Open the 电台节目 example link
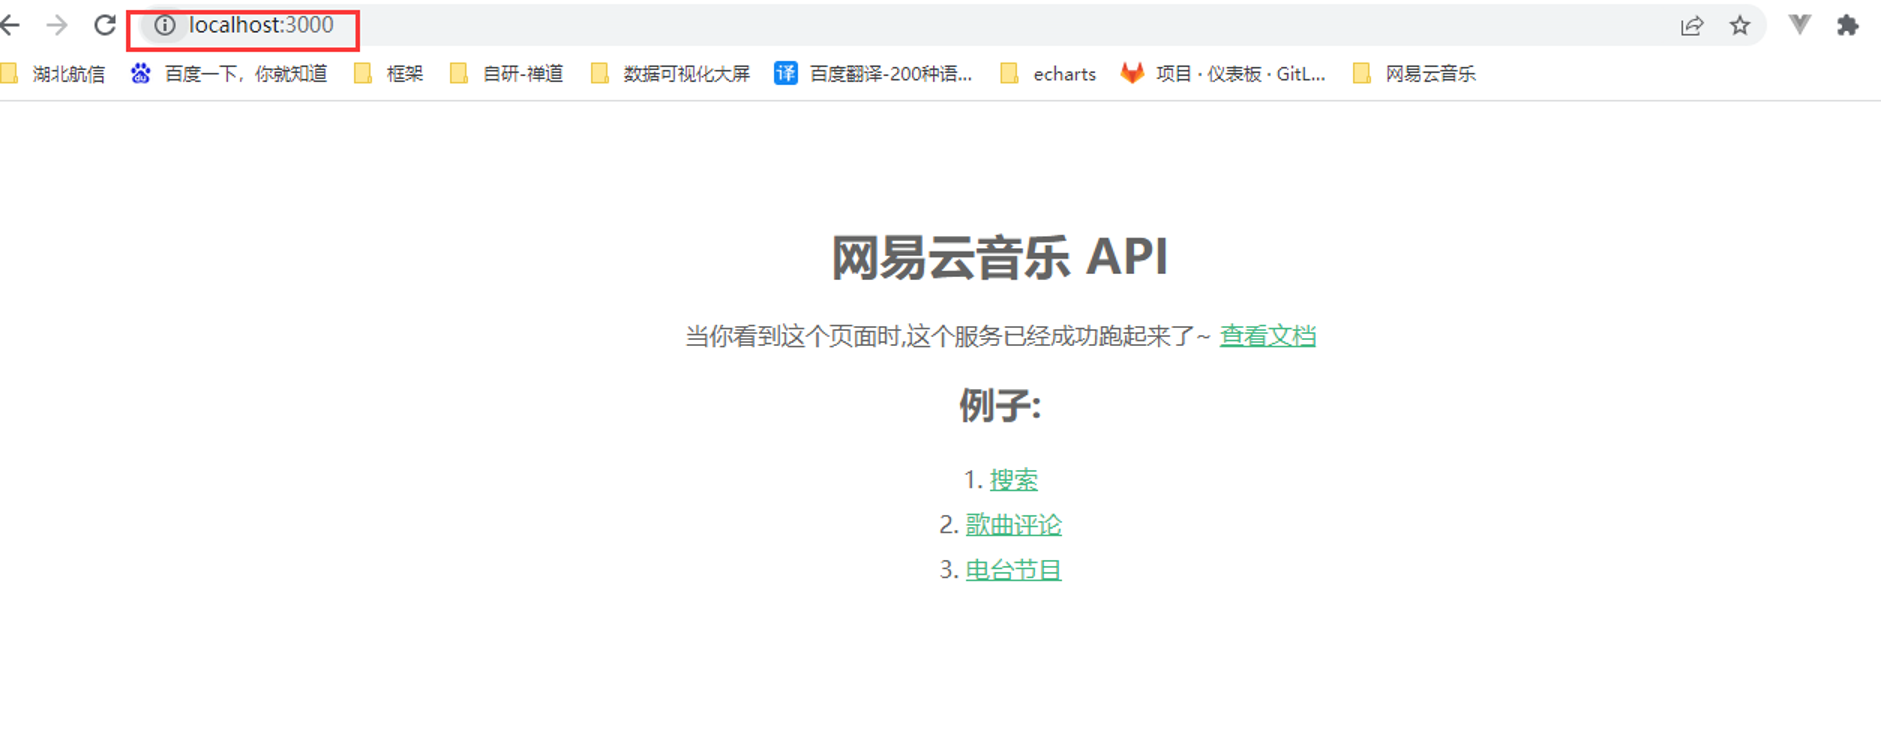1881x737 pixels. tap(1013, 570)
